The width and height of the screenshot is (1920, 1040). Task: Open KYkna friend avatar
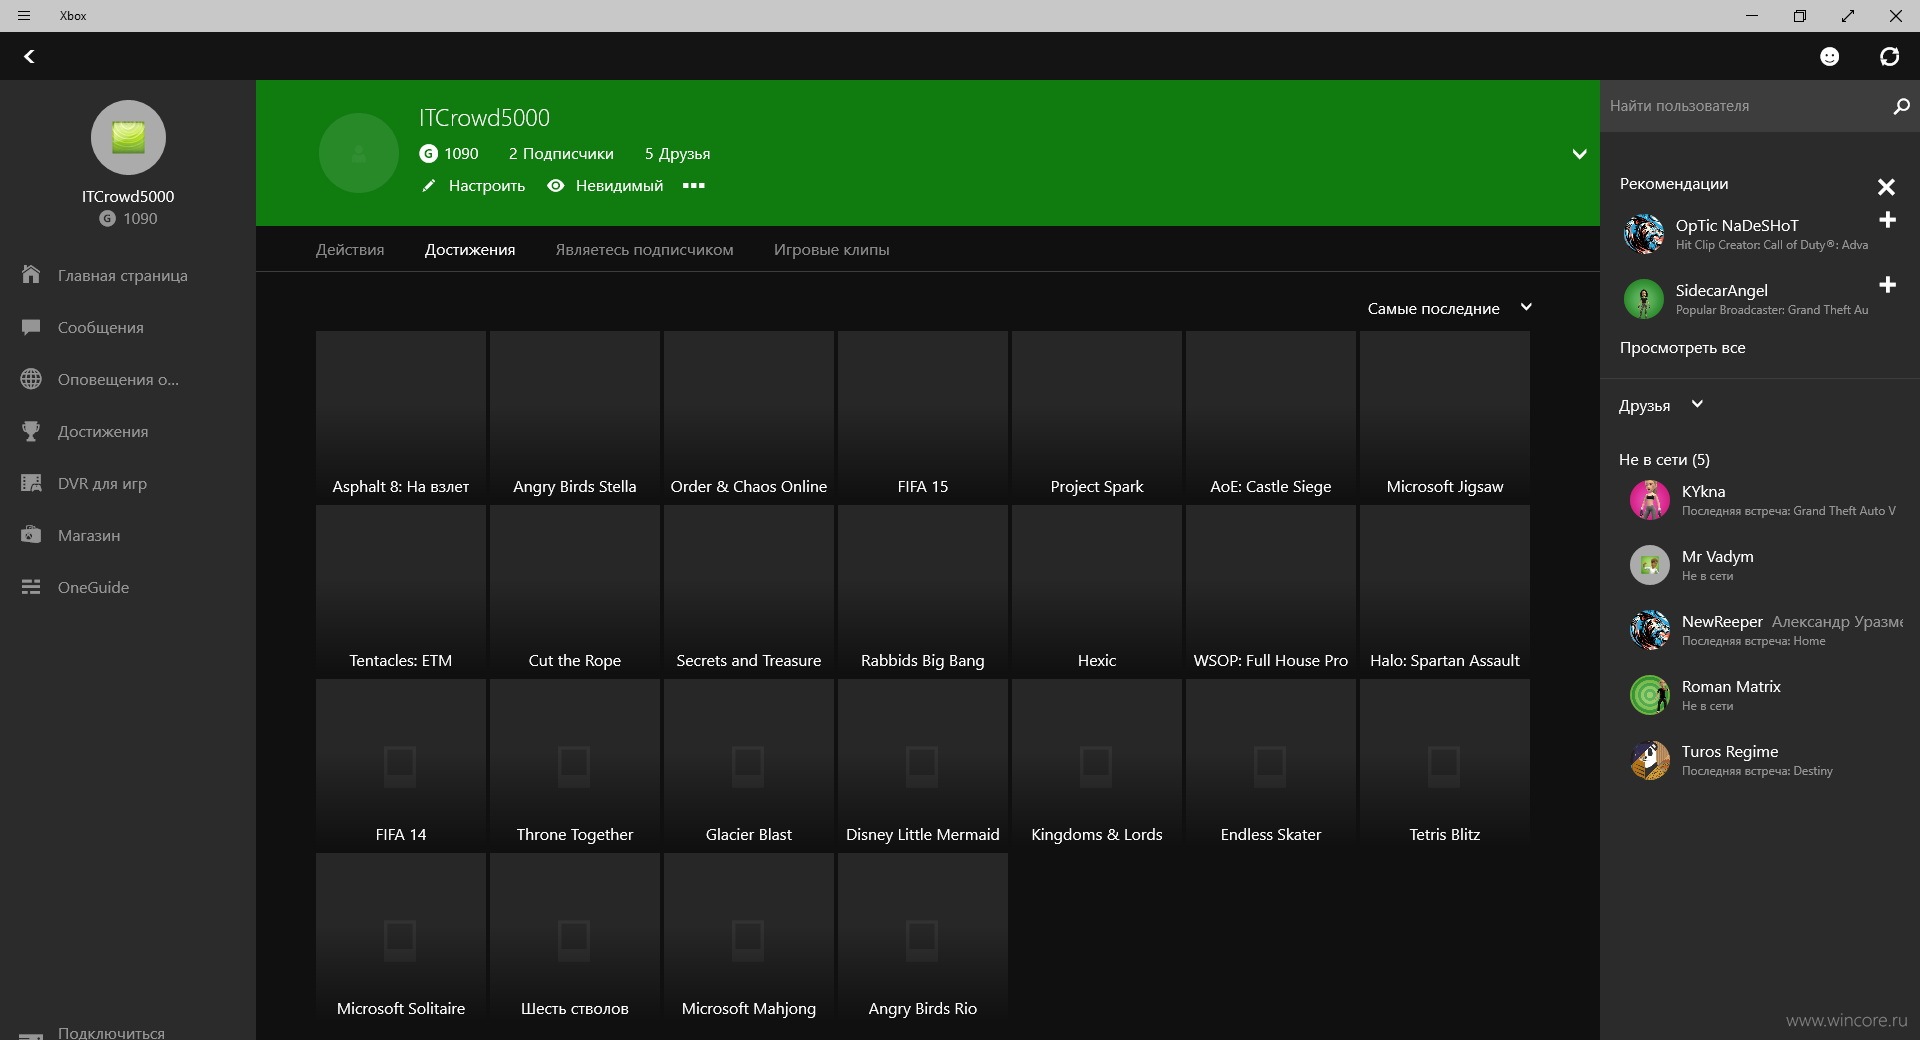(1650, 500)
